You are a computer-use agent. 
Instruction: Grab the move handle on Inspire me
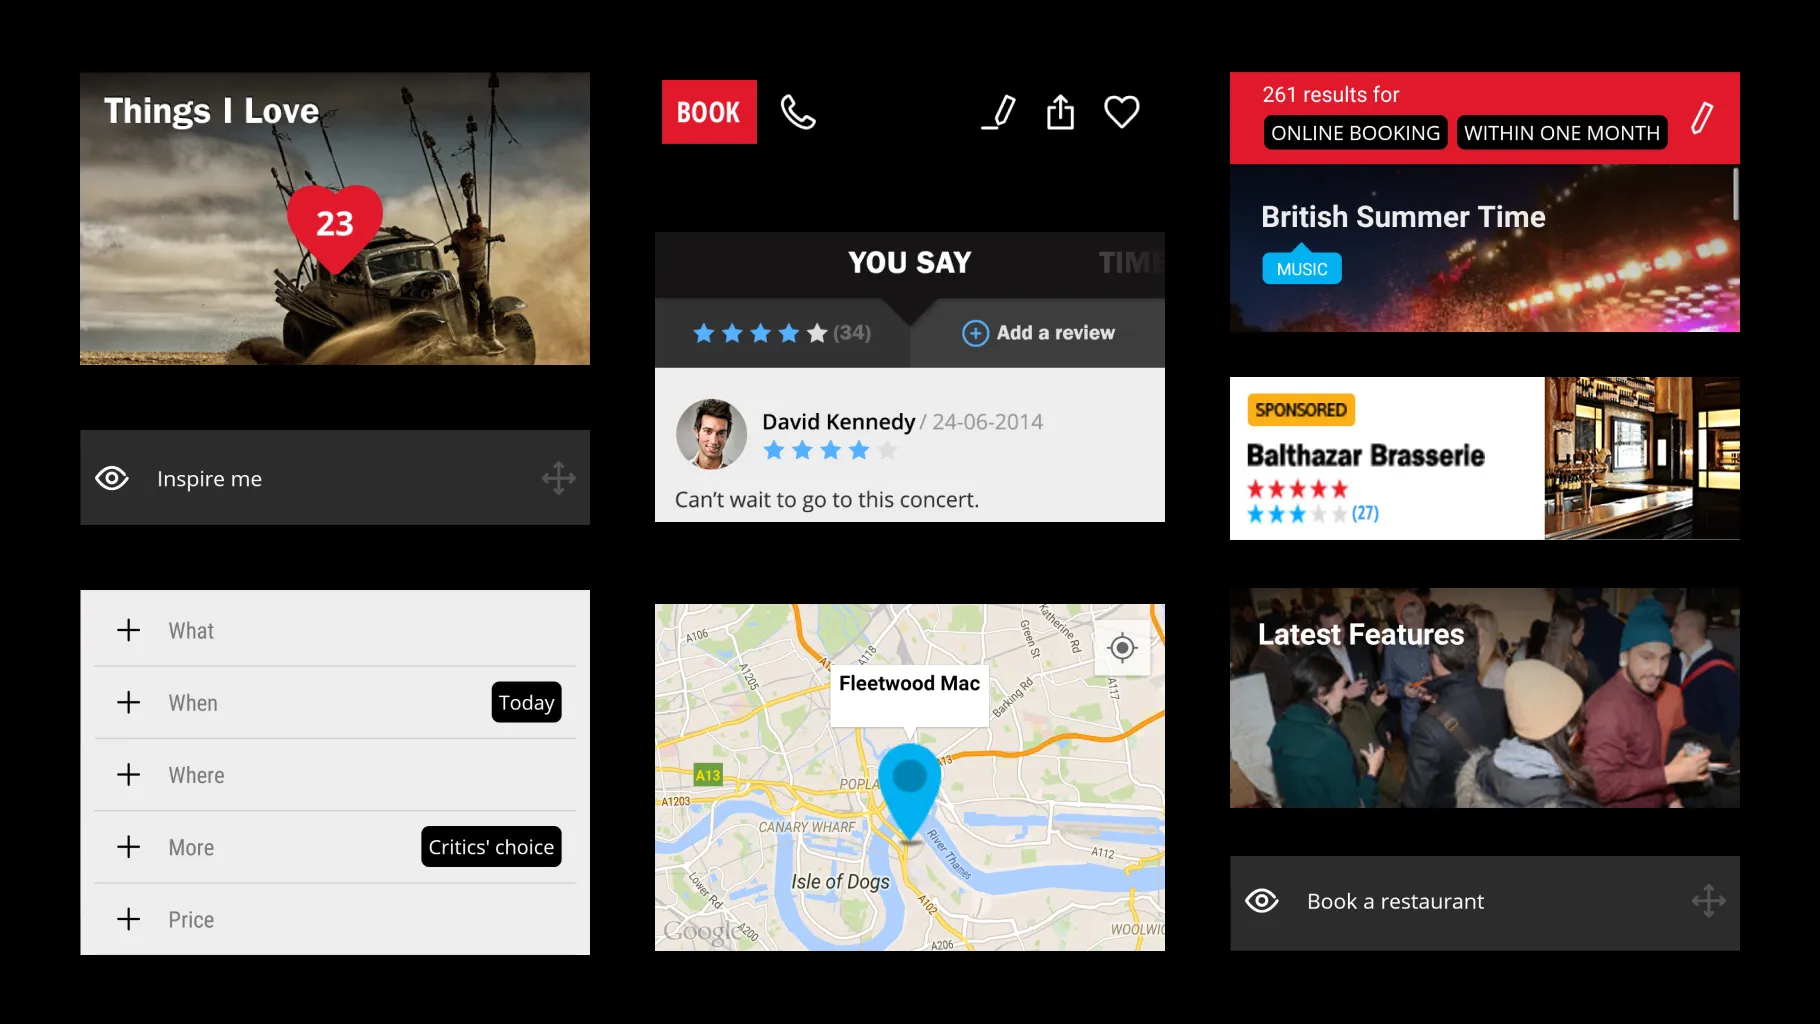558,478
